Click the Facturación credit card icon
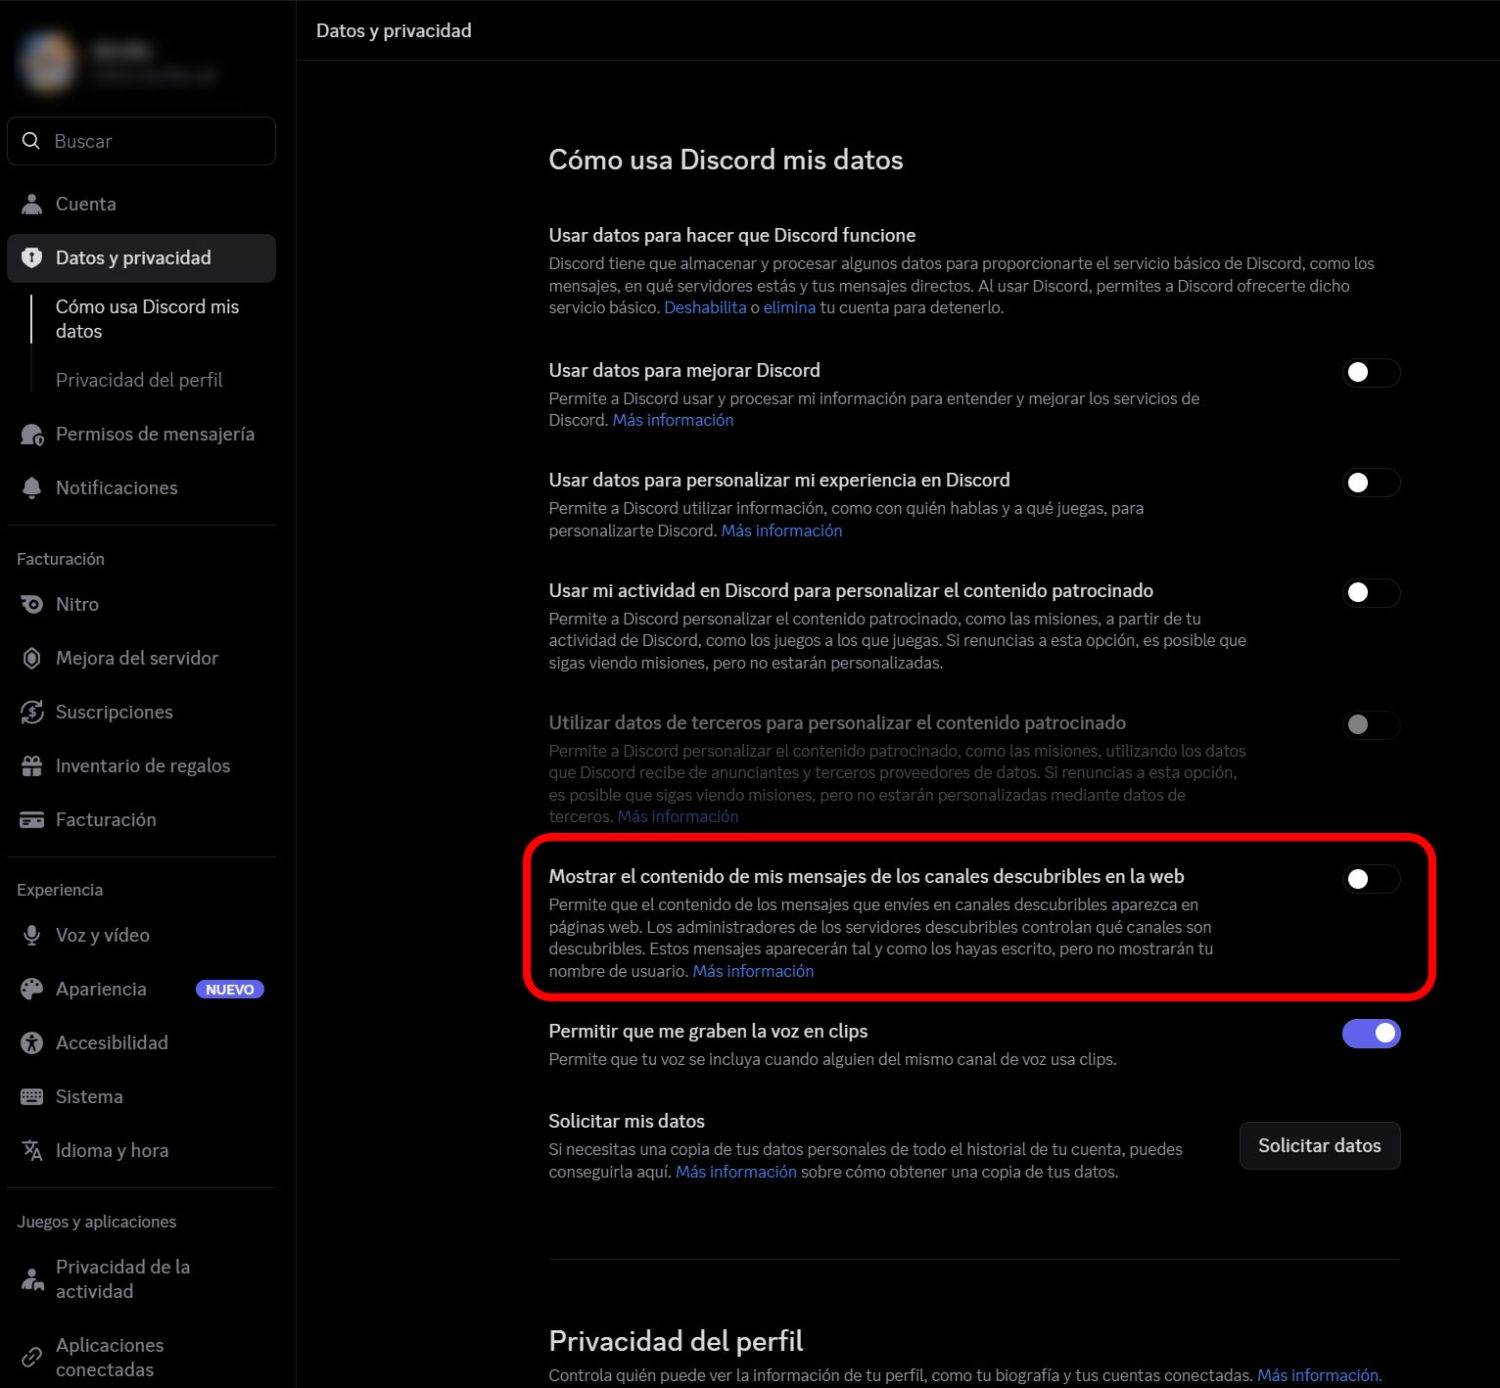 32,820
